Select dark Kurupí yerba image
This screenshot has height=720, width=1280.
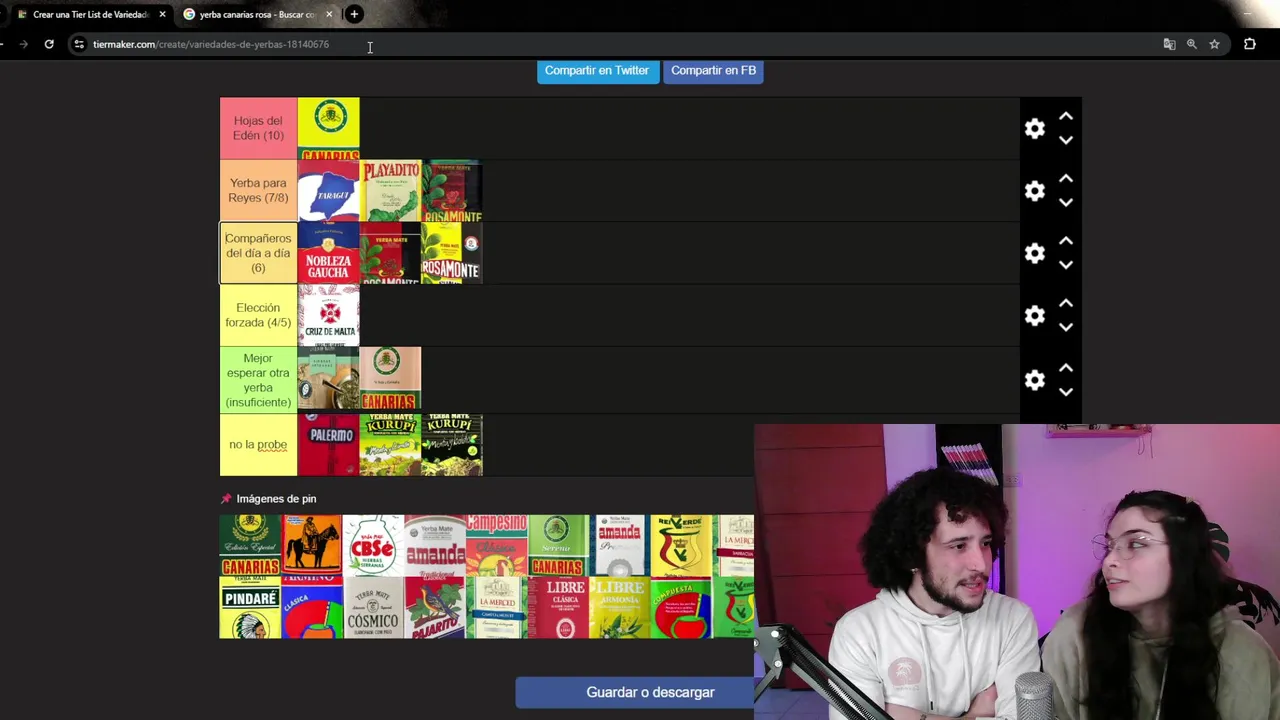pyautogui.click(x=452, y=445)
